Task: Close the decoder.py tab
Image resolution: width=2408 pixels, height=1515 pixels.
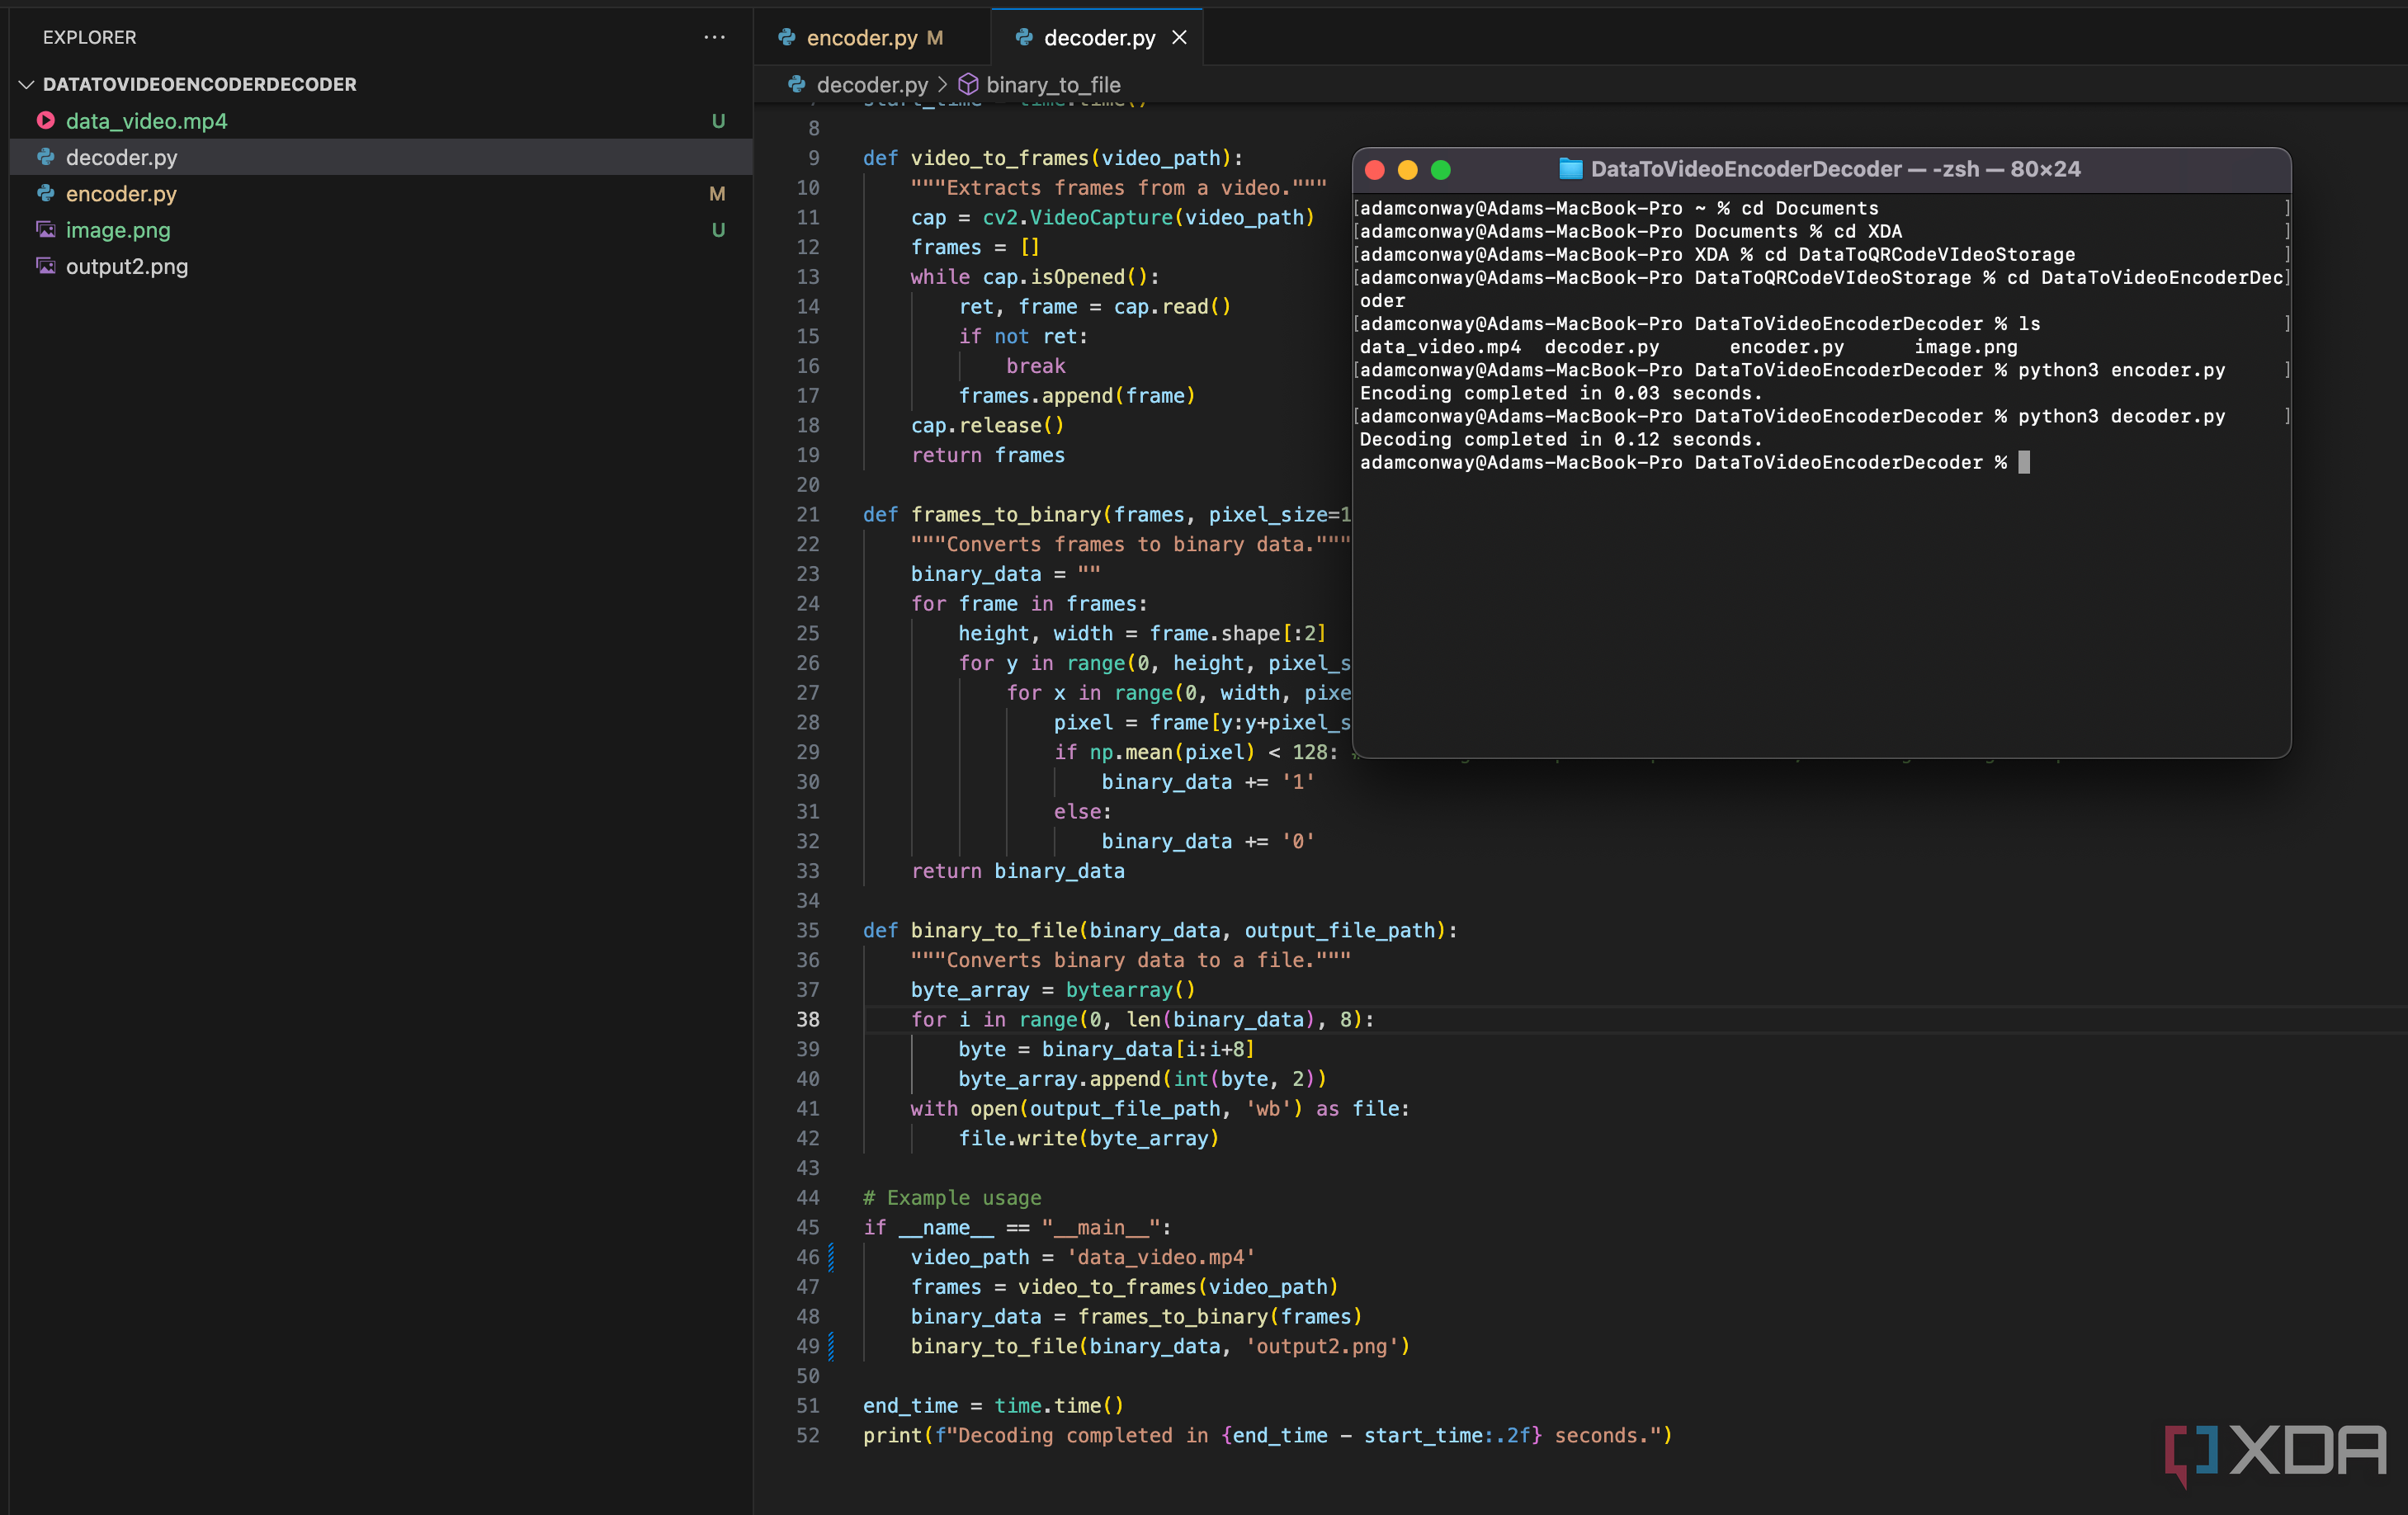Action: tap(1180, 37)
